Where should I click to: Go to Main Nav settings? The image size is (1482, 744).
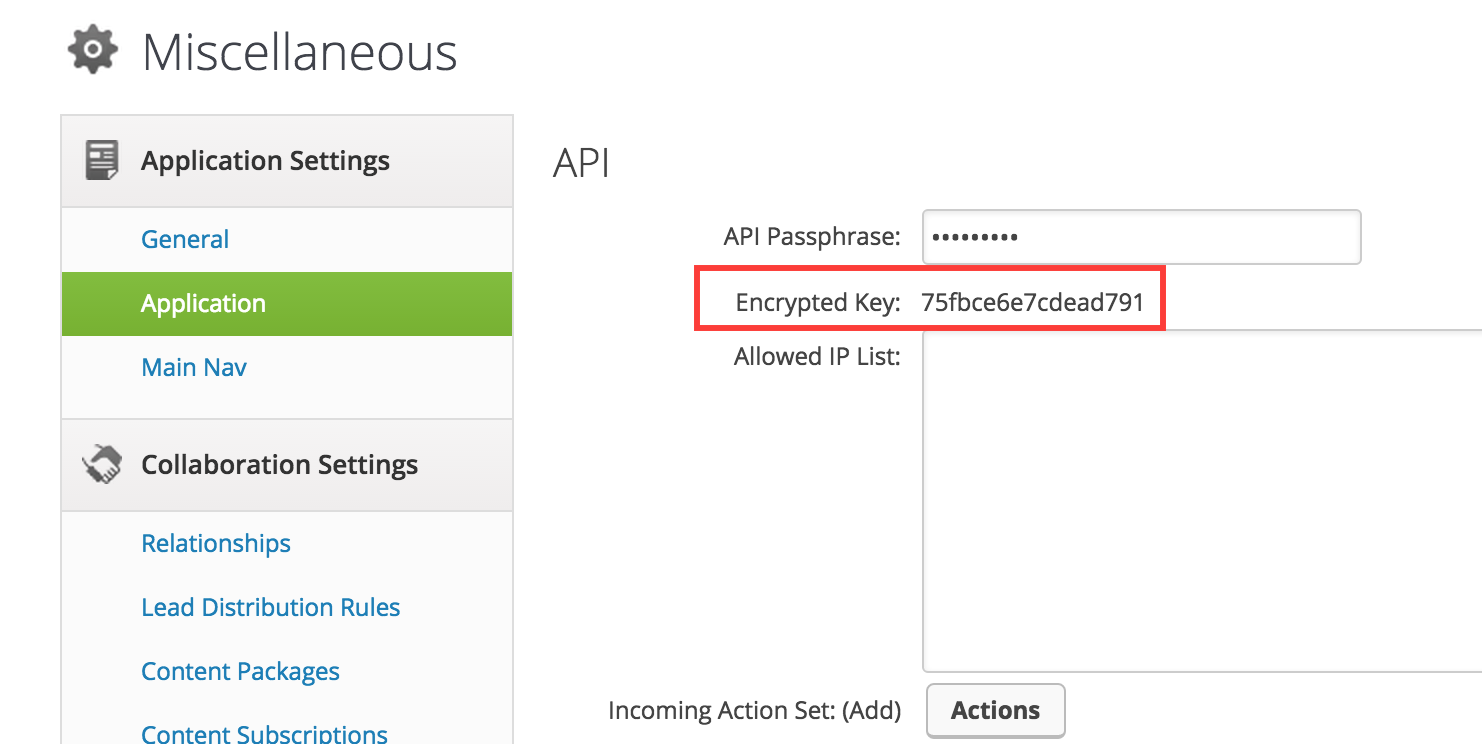point(194,367)
